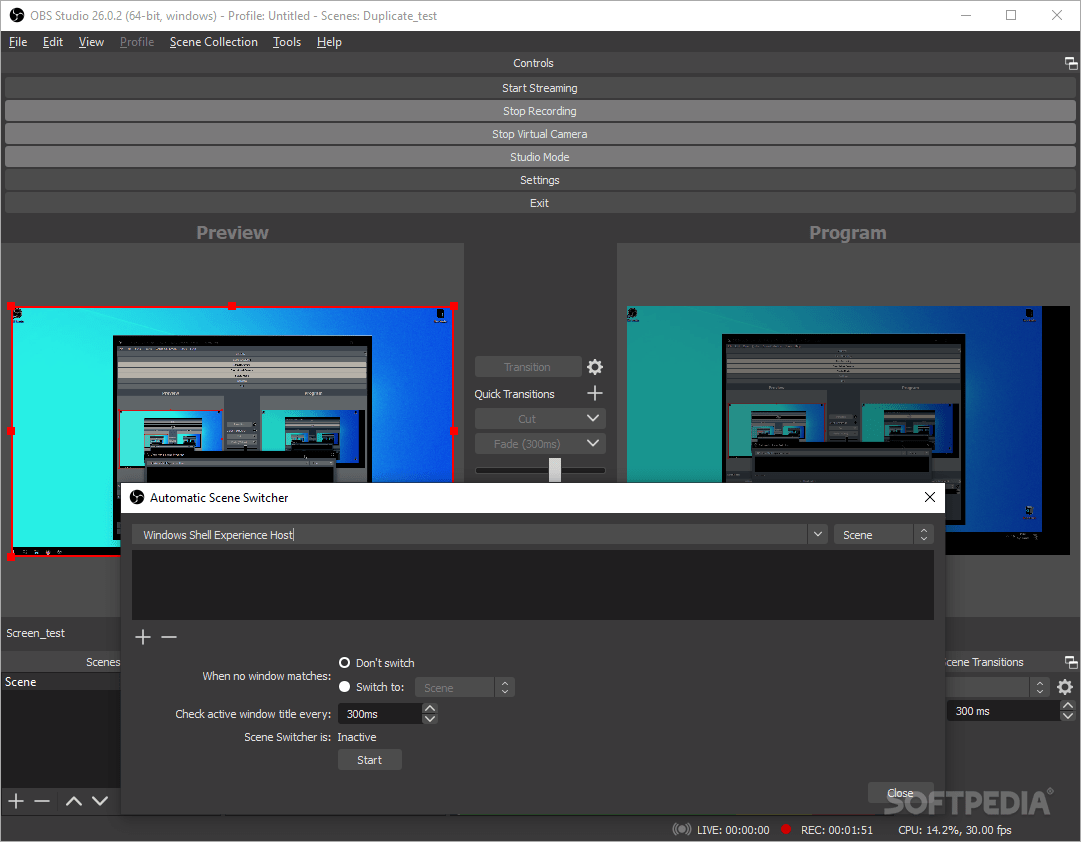The height and width of the screenshot is (842, 1081).
Task: Open the Help menu
Action: (x=330, y=42)
